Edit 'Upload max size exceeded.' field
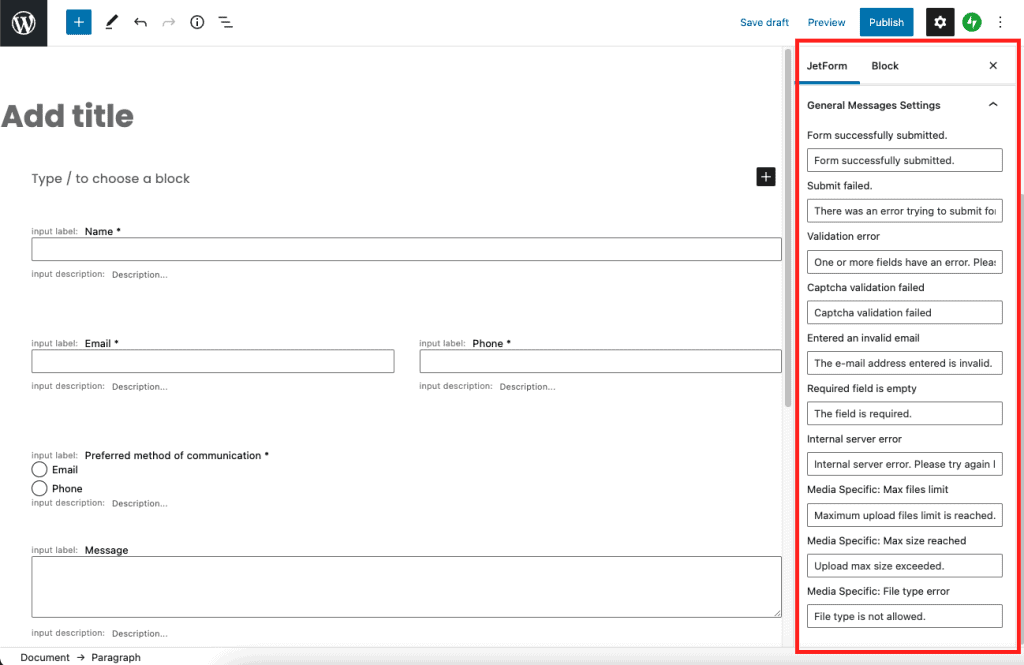 [x=904, y=566]
